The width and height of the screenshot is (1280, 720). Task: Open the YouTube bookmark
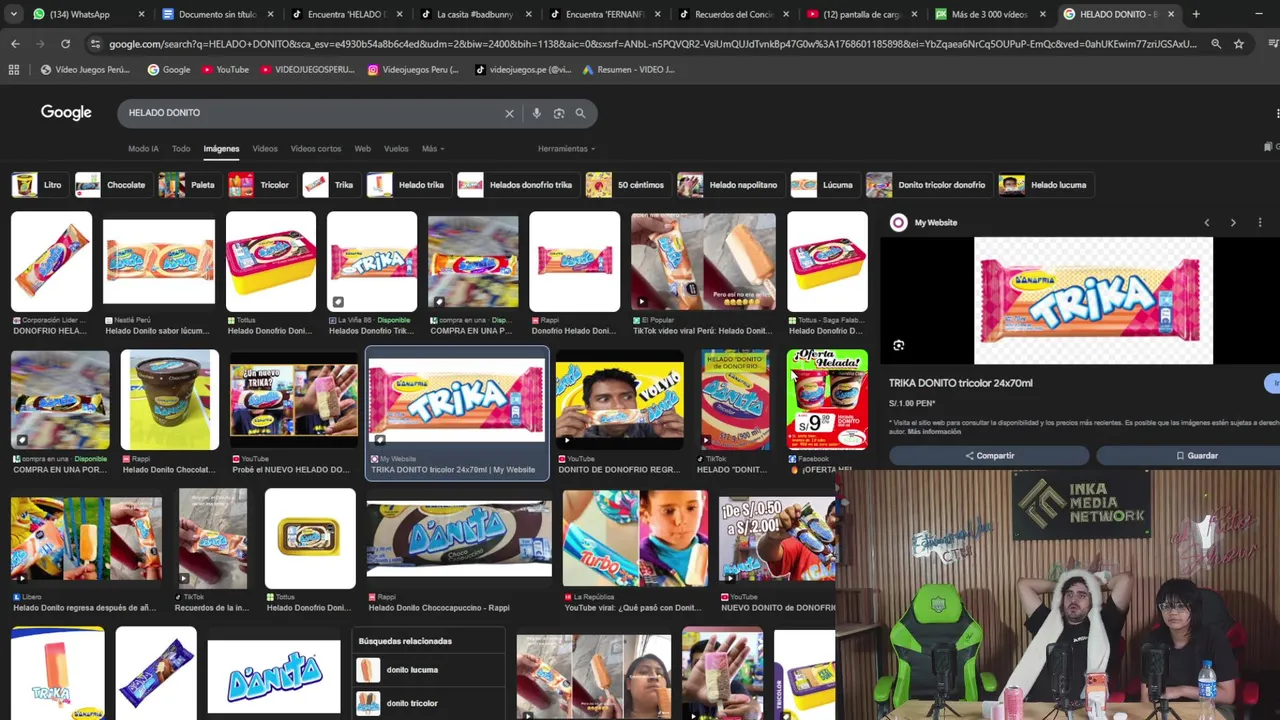click(225, 69)
